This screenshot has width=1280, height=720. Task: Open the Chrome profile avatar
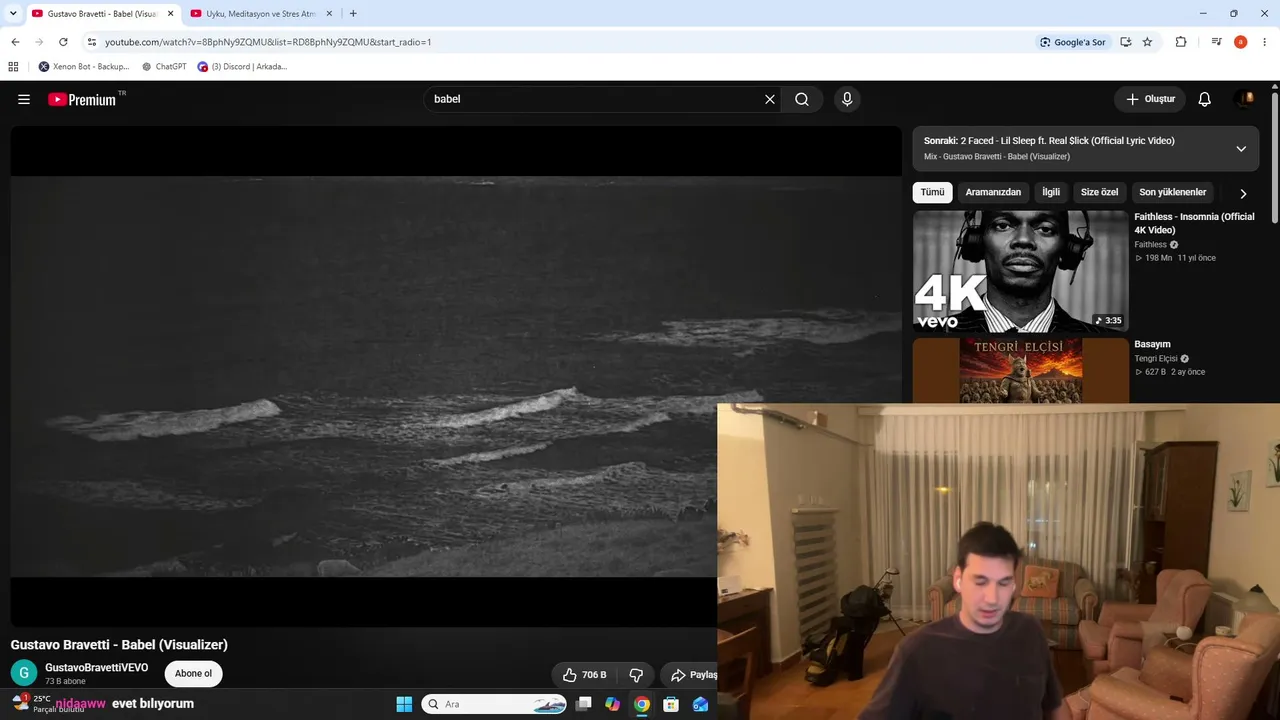[1240, 42]
